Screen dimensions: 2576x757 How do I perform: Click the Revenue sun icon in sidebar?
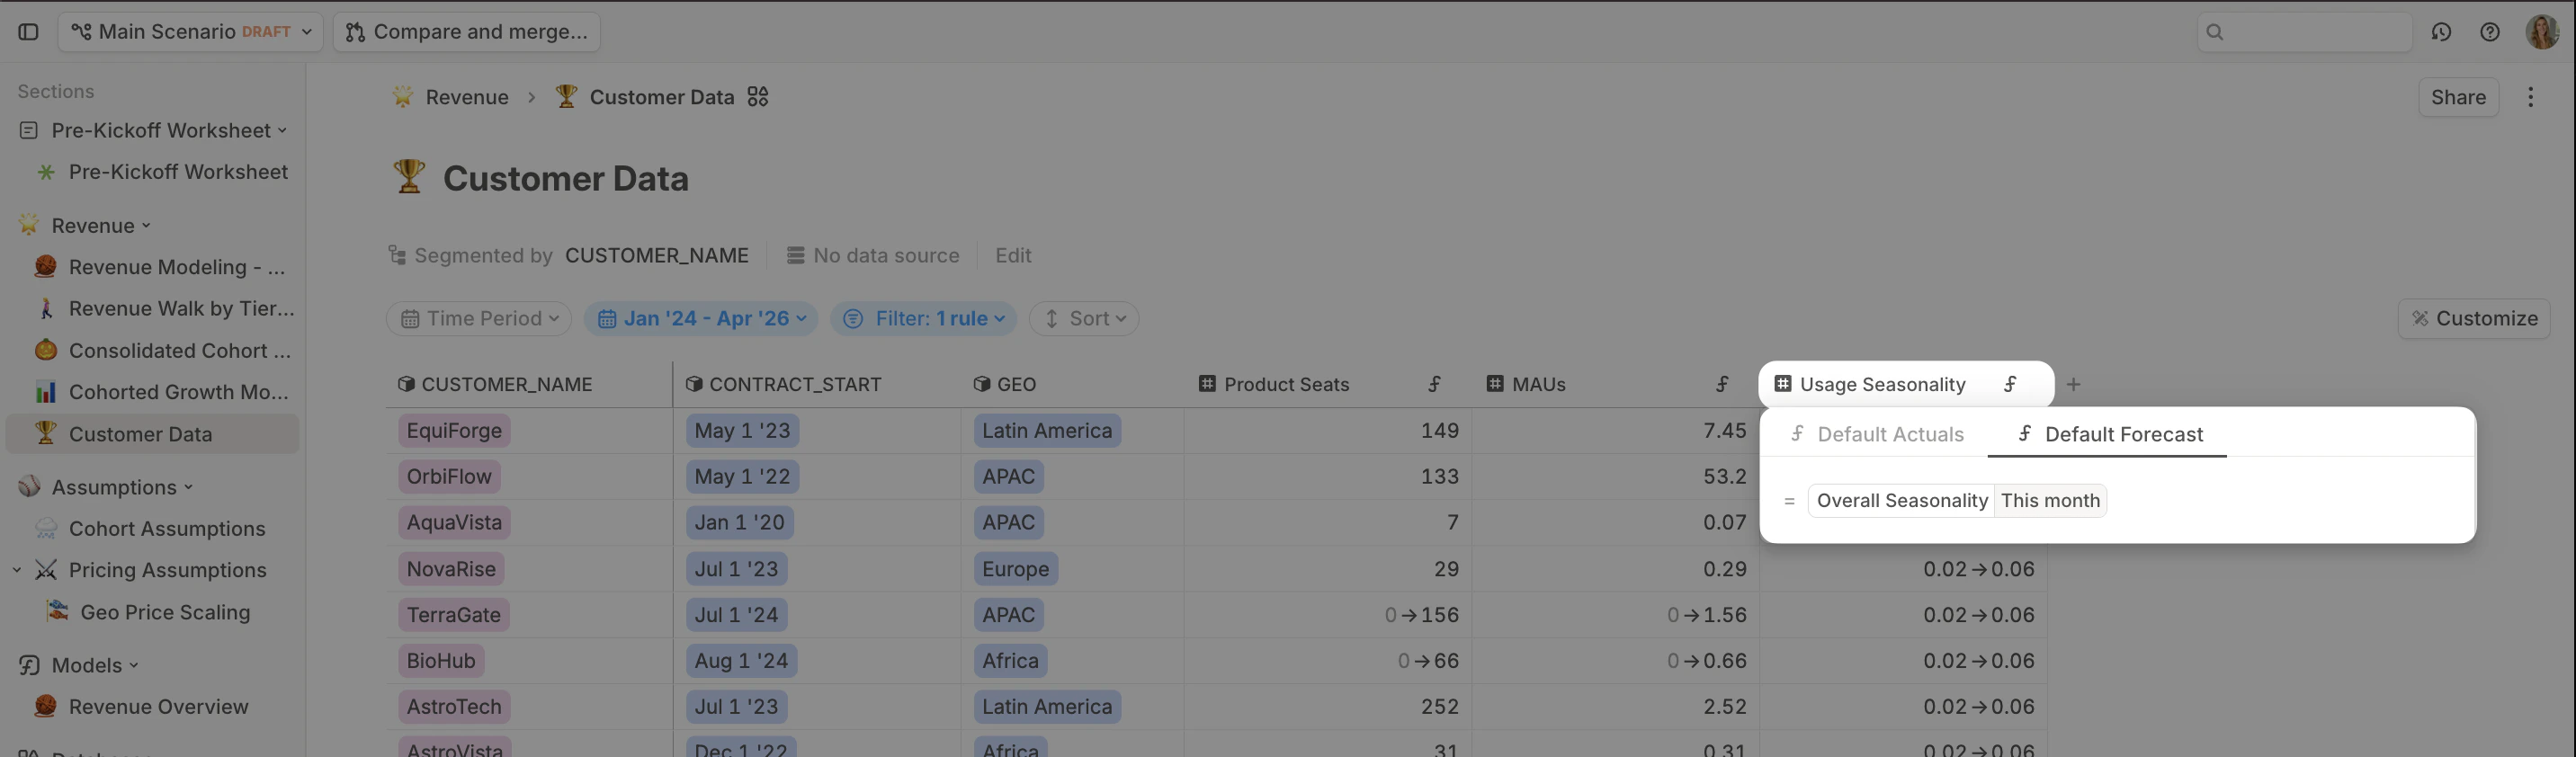28,226
